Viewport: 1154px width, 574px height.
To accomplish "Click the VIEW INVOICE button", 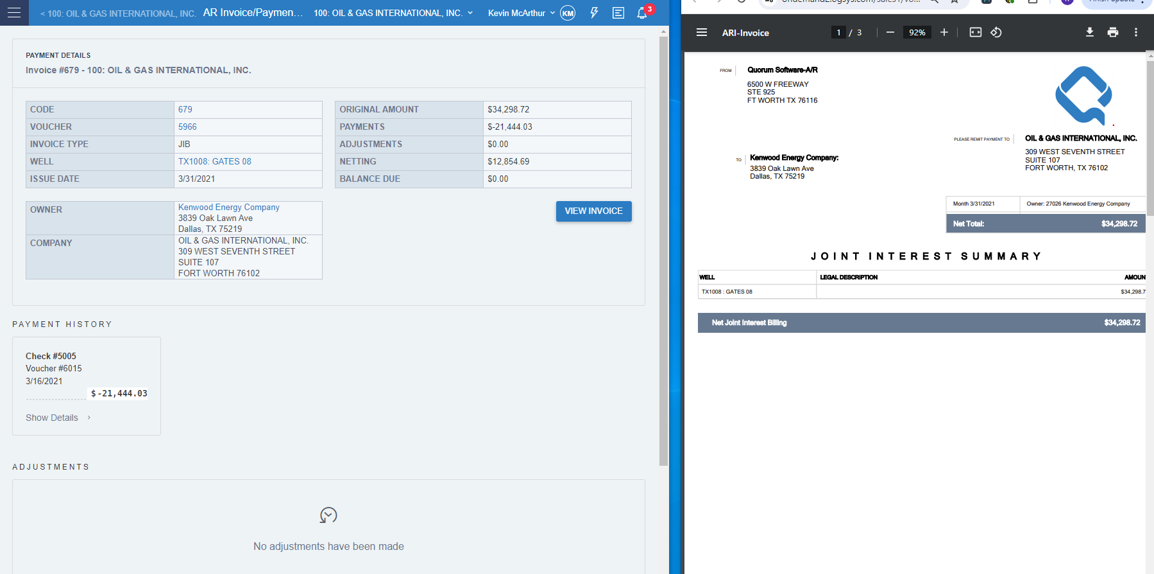I will 594,211.
